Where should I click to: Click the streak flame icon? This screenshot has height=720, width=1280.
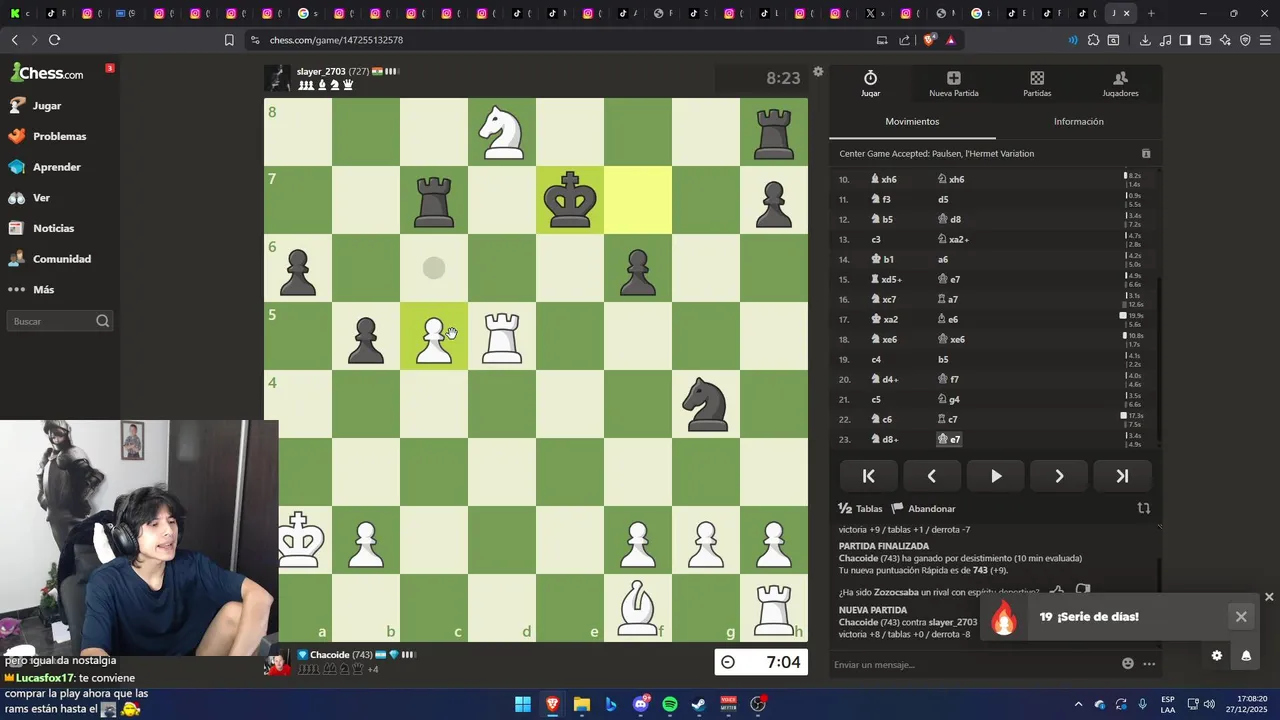coord(1004,617)
